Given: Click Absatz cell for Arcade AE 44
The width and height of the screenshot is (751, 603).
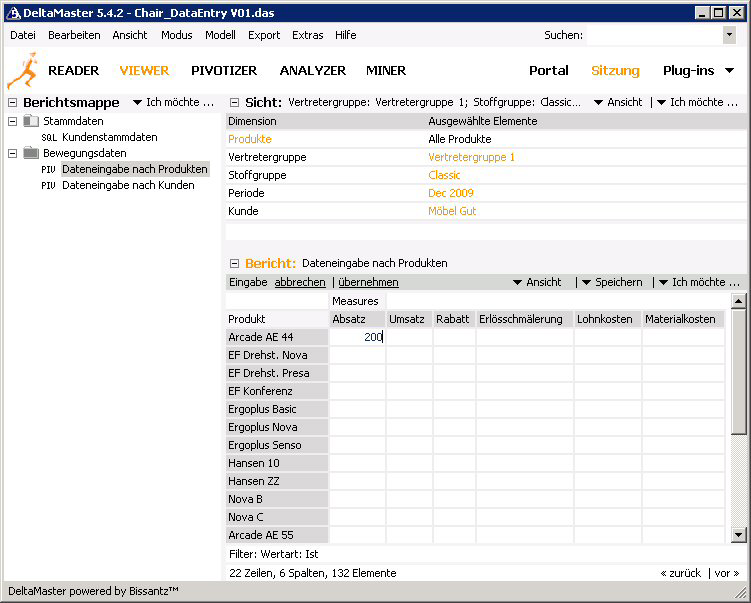Looking at the screenshot, I should tap(357, 337).
